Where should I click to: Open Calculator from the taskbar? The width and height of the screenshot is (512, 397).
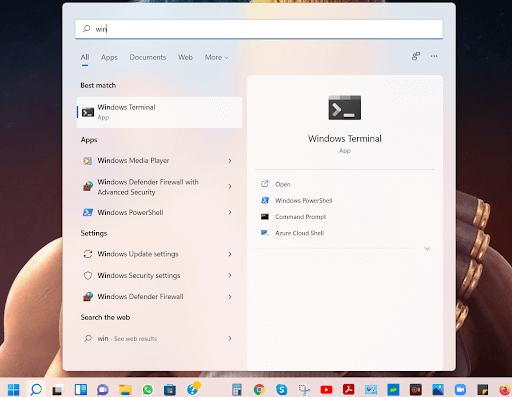(x=237, y=389)
